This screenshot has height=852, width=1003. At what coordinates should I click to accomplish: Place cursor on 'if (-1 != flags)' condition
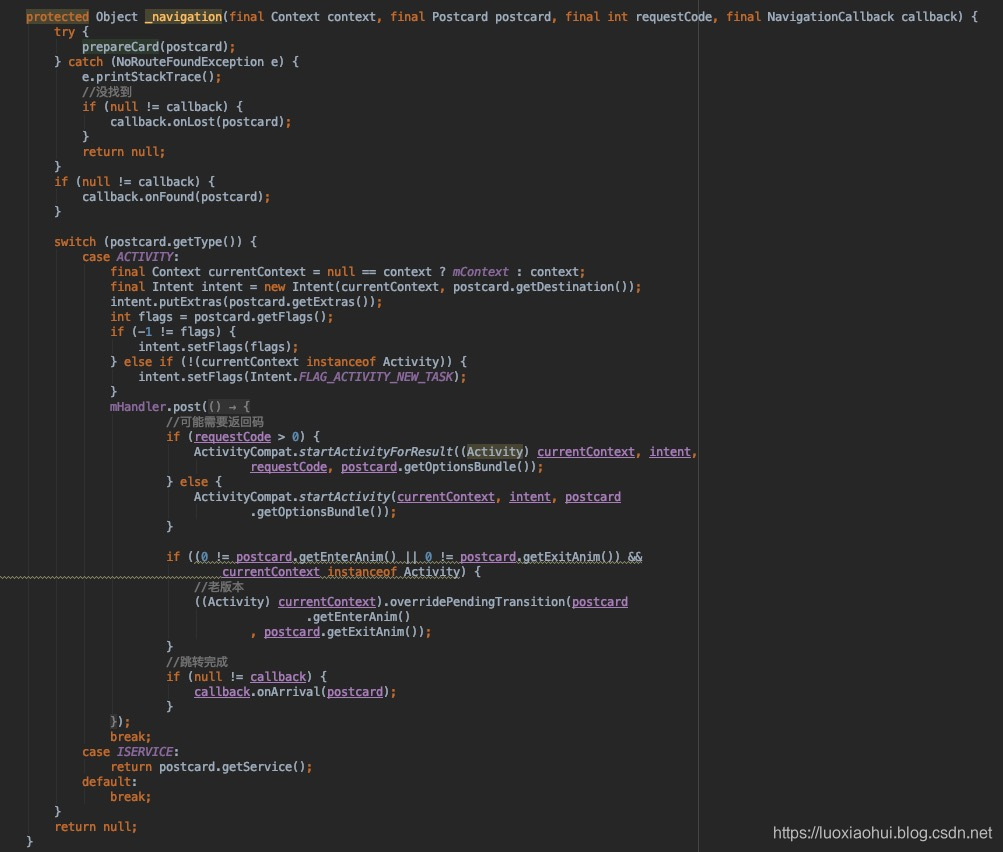pos(173,332)
